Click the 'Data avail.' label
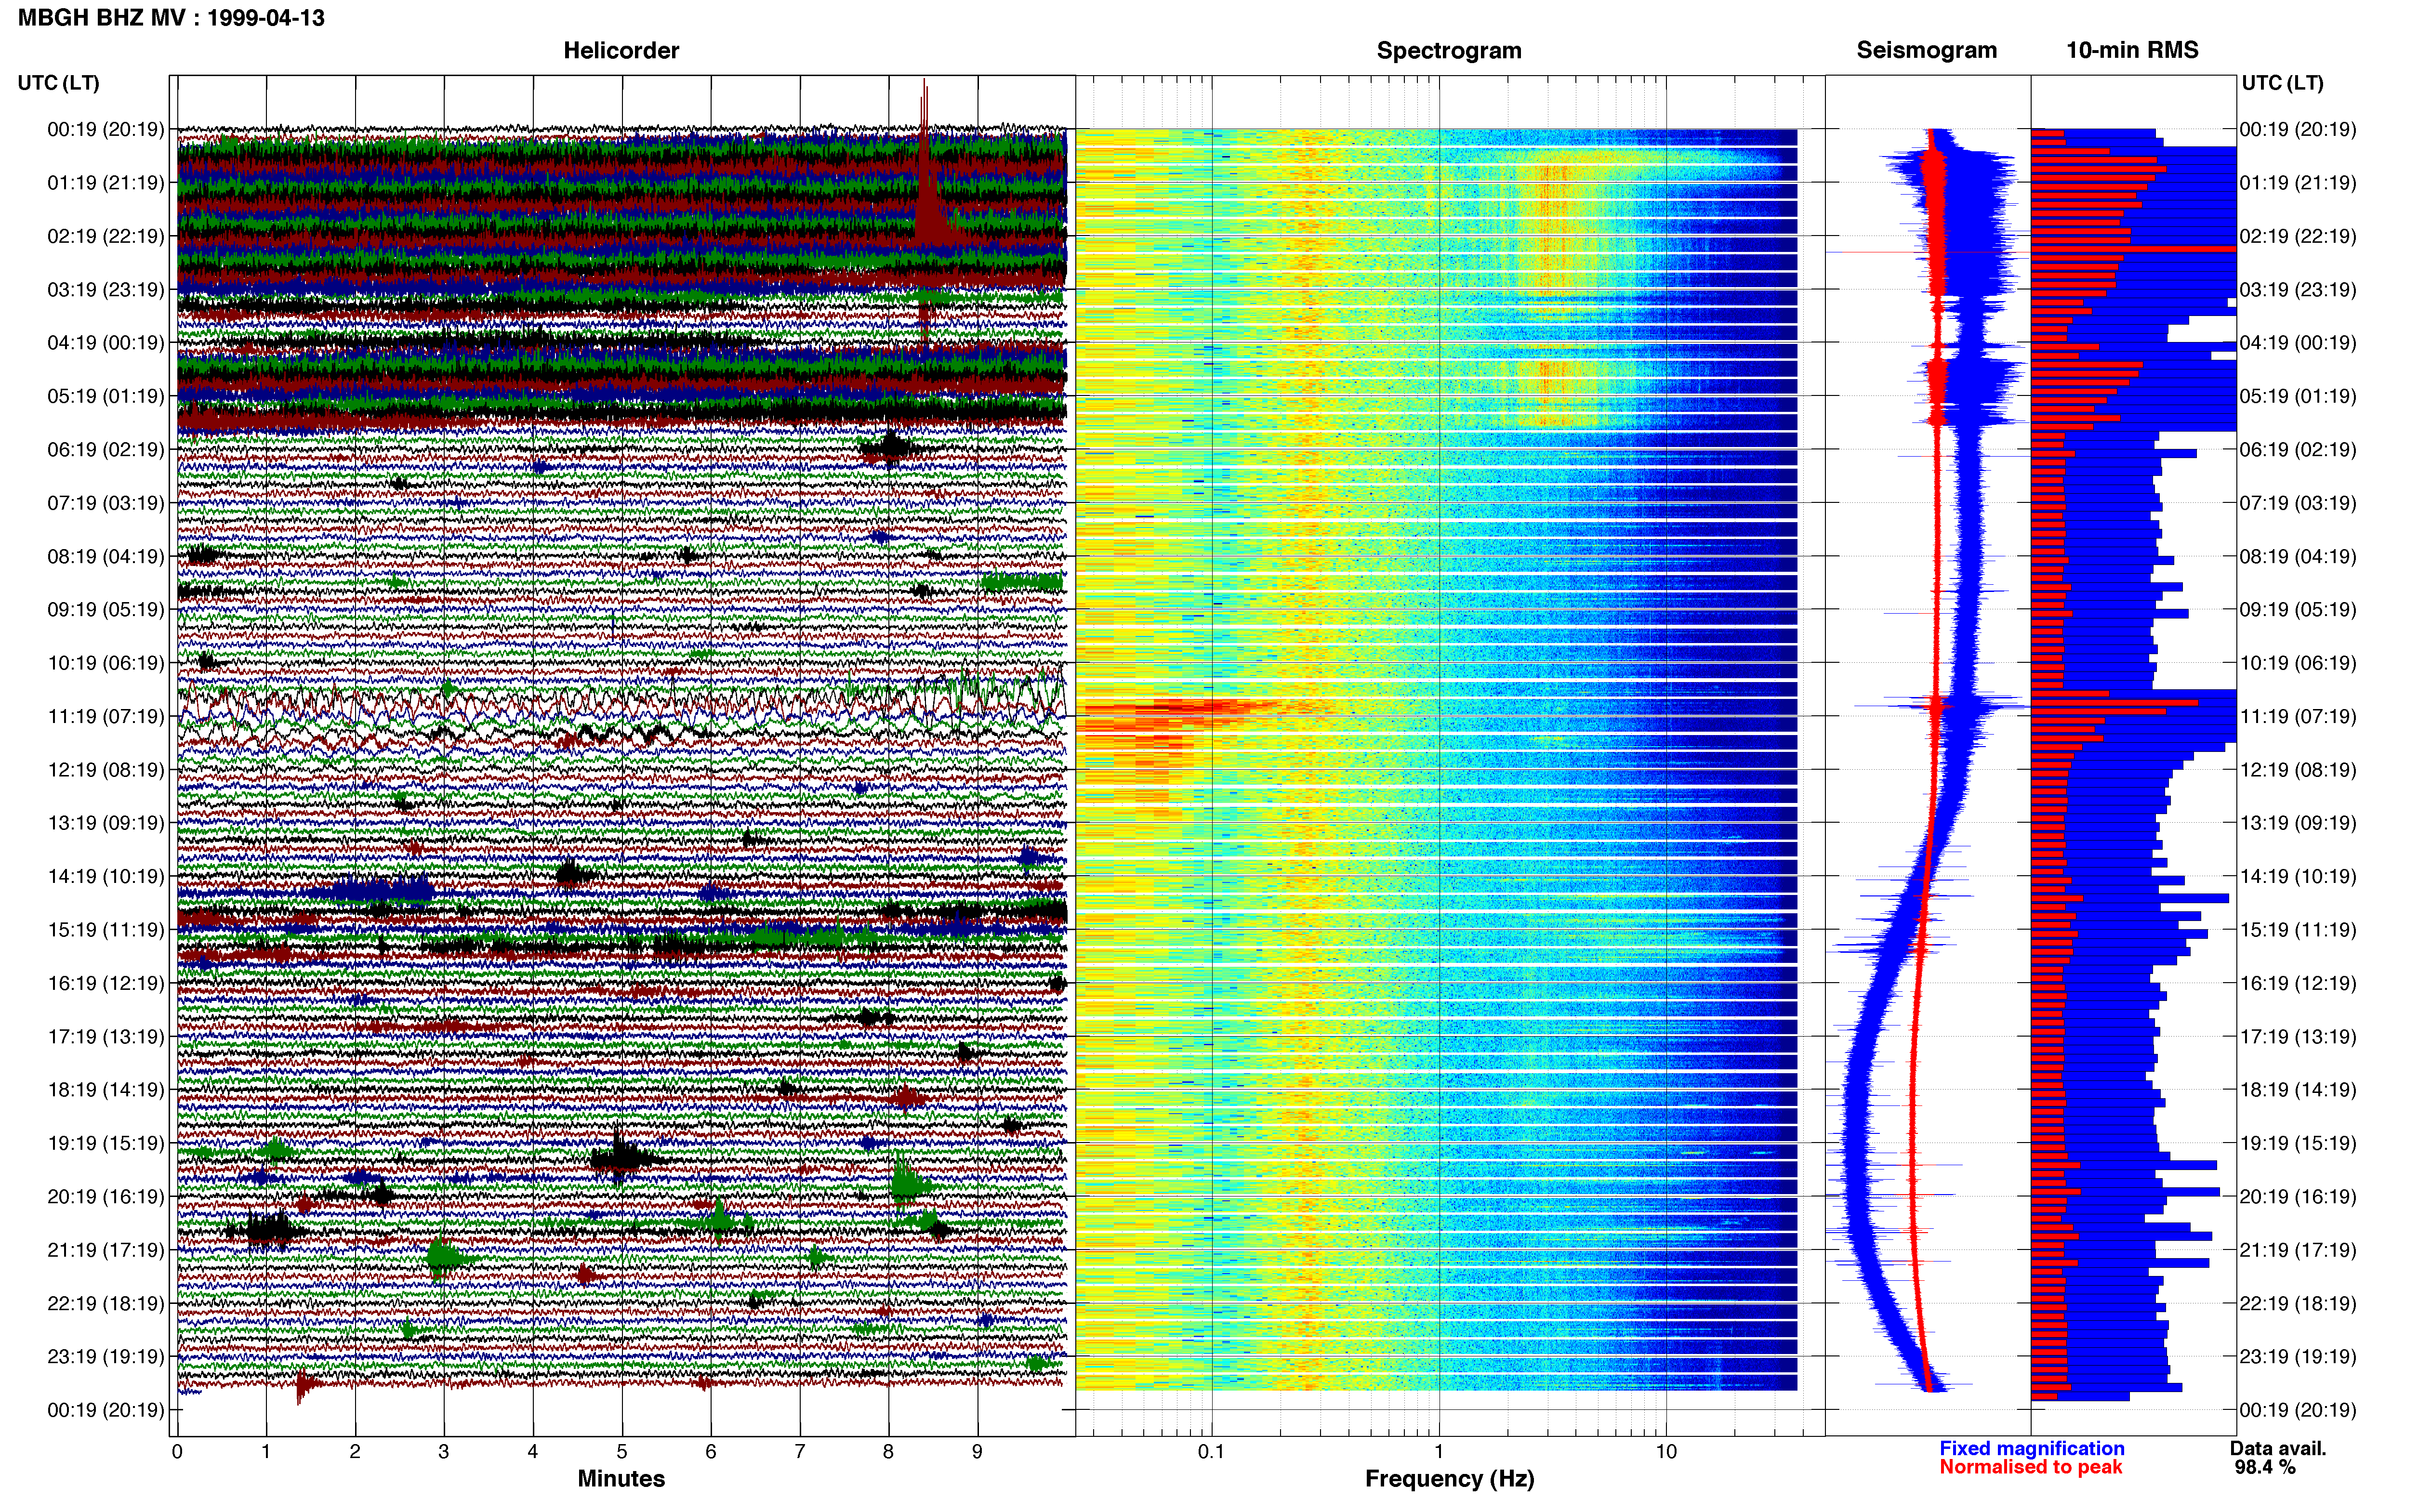This screenshot has height=1512, width=2418. click(x=2278, y=1448)
